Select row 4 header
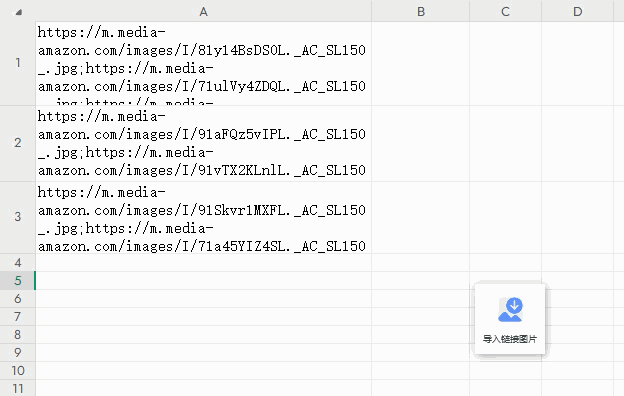Viewport: 624px width, 396px height. [x=18, y=263]
